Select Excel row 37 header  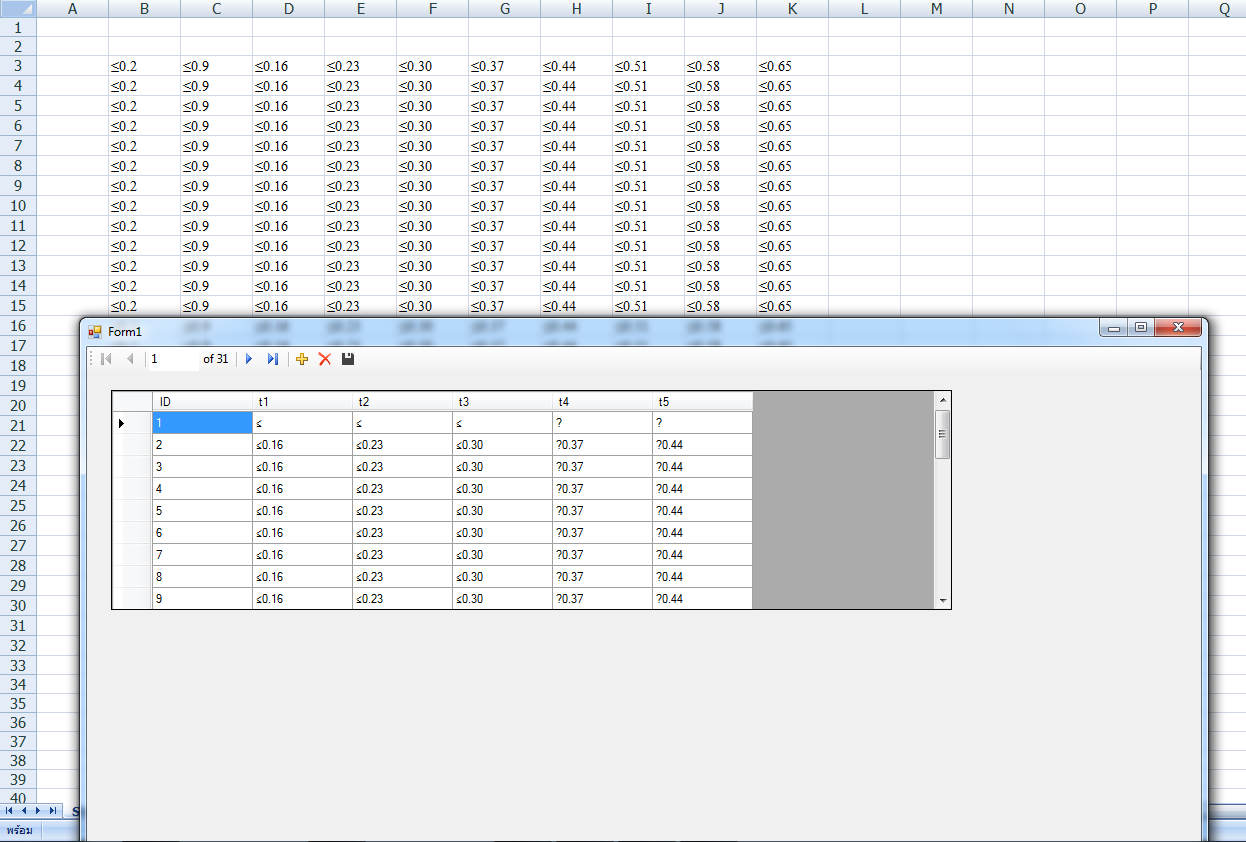pyautogui.click(x=18, y=742)
